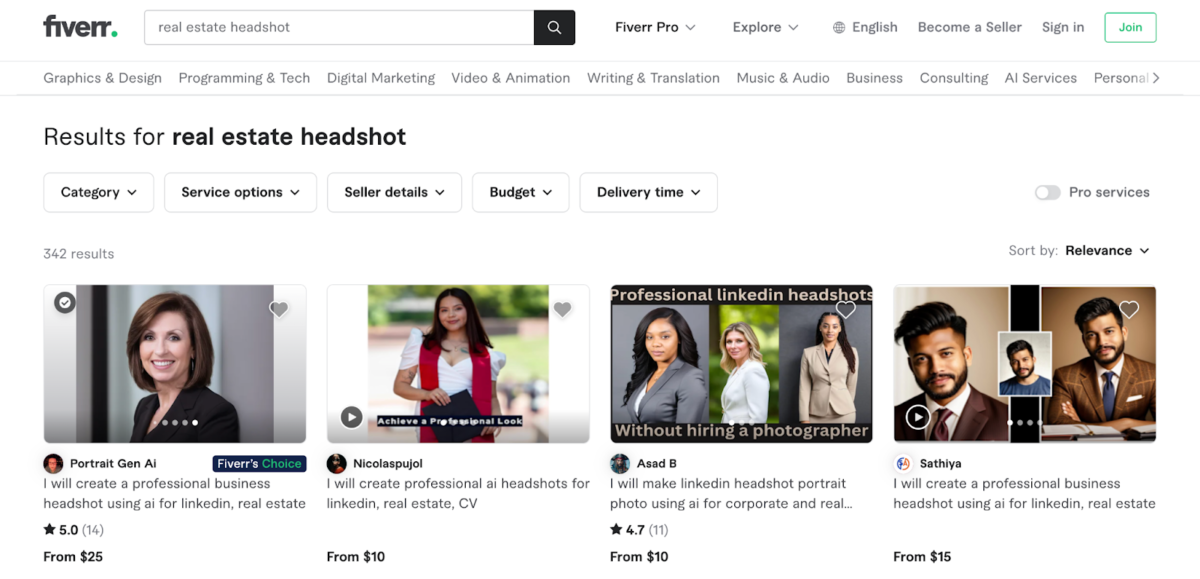Open the Category filter dropdown
The image size is (1200, 579).
pyautogui.click(x=98, y=192)
